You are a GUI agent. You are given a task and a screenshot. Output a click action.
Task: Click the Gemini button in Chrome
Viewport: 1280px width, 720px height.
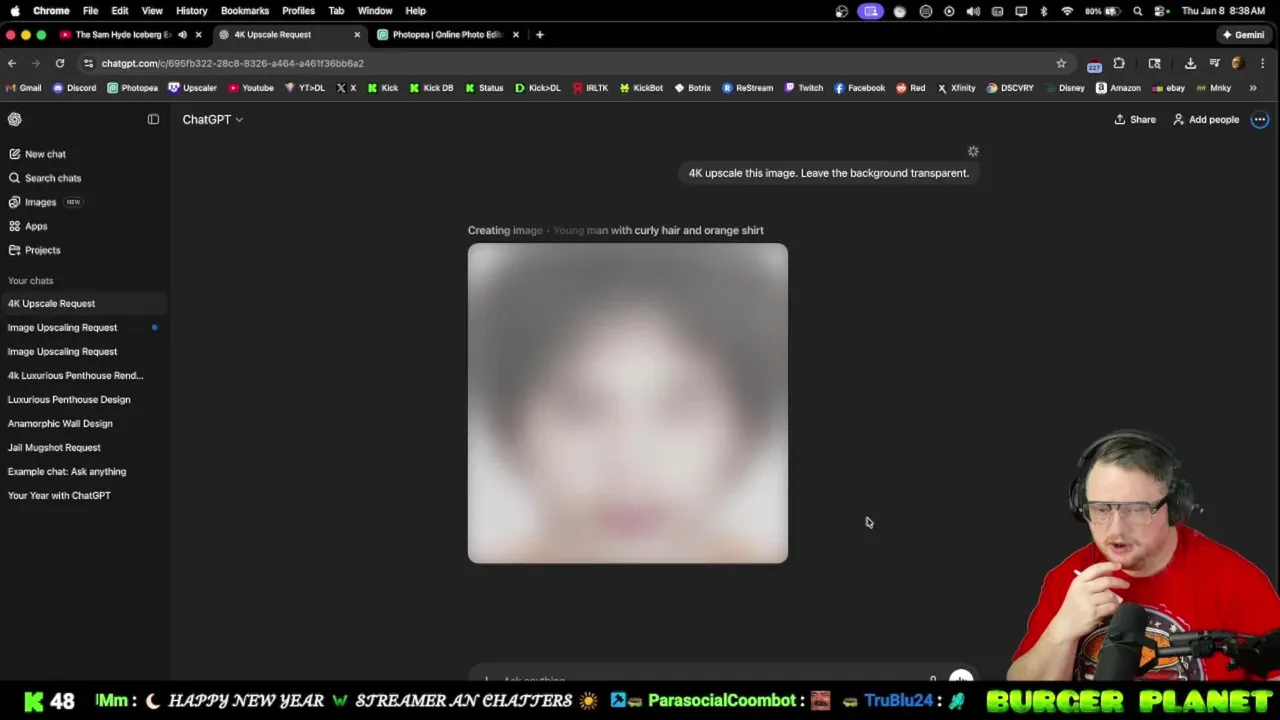1243,34
